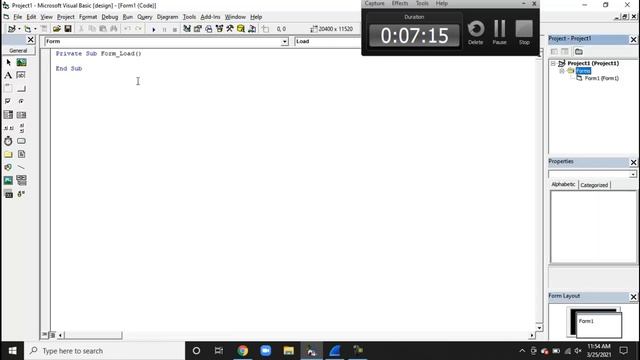The image size is (640, 360).
Task: Open the Toolbox from toolbar icon
Action: [x=230, y=29]
